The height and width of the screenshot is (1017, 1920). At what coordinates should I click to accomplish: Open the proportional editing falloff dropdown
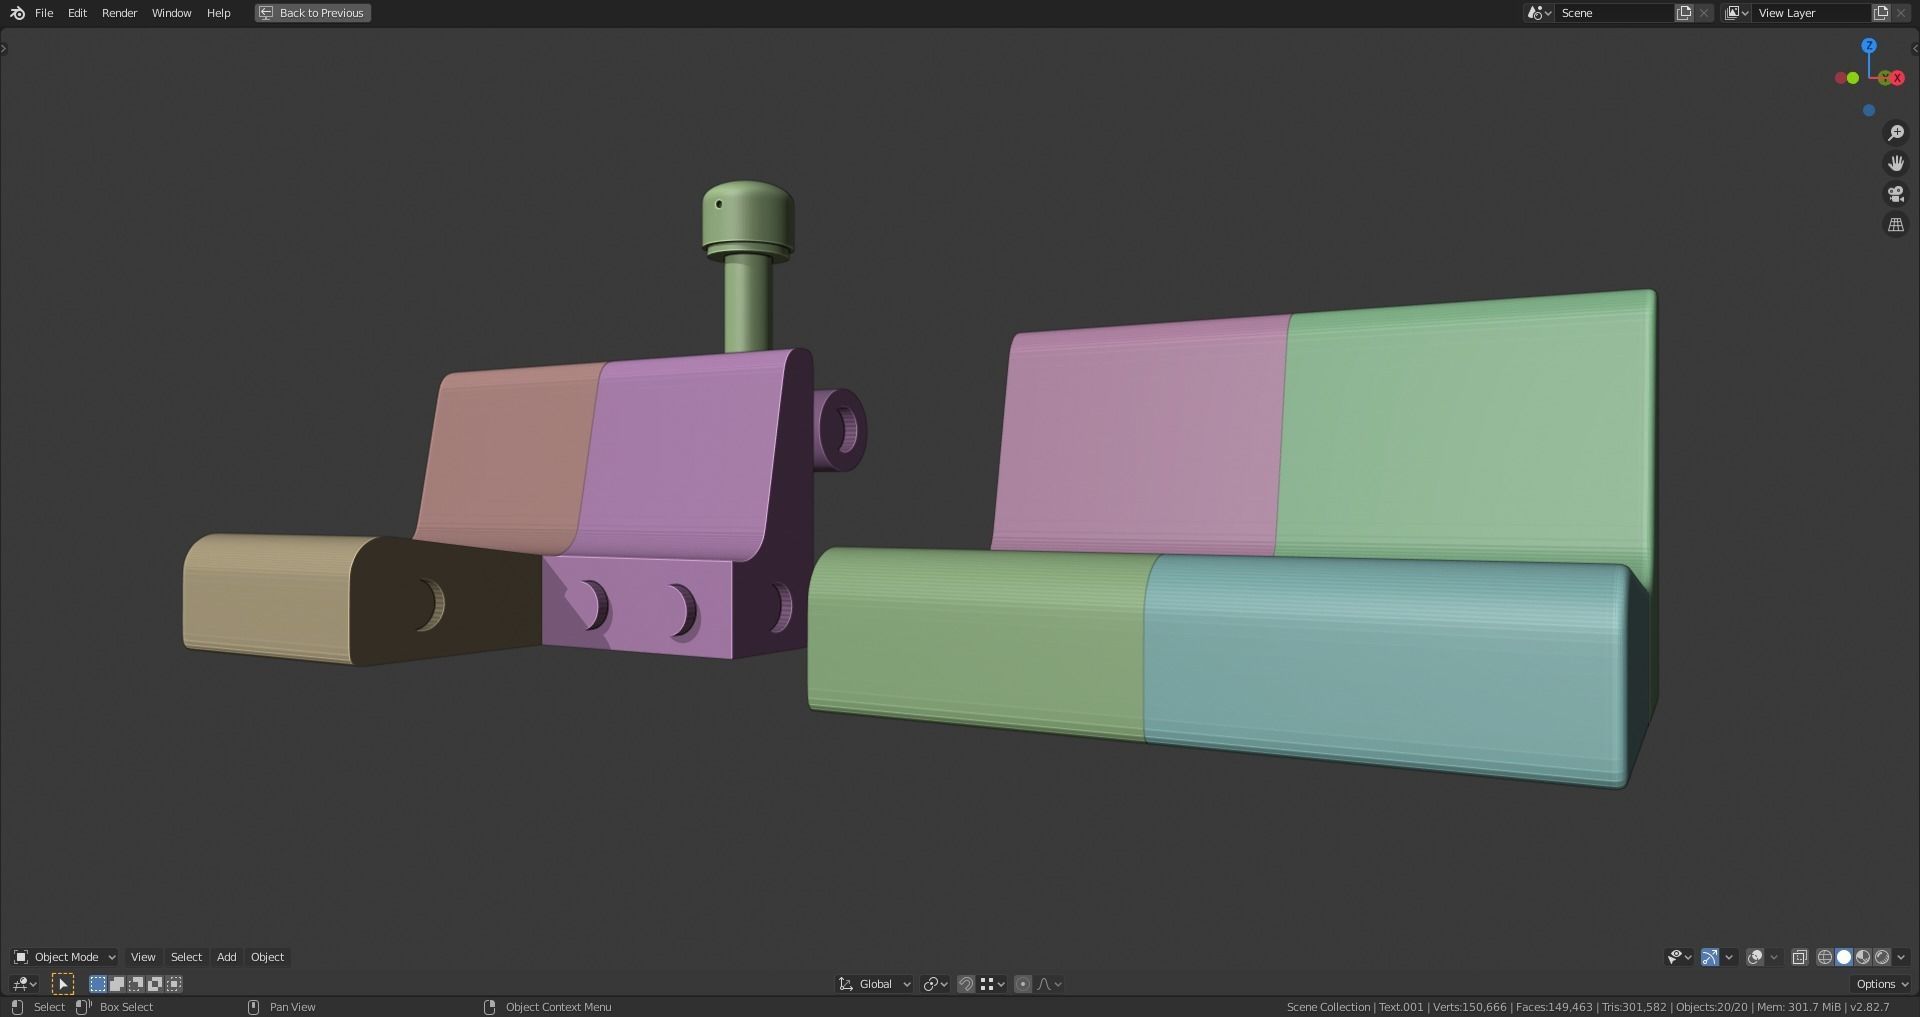[1049, 984]
